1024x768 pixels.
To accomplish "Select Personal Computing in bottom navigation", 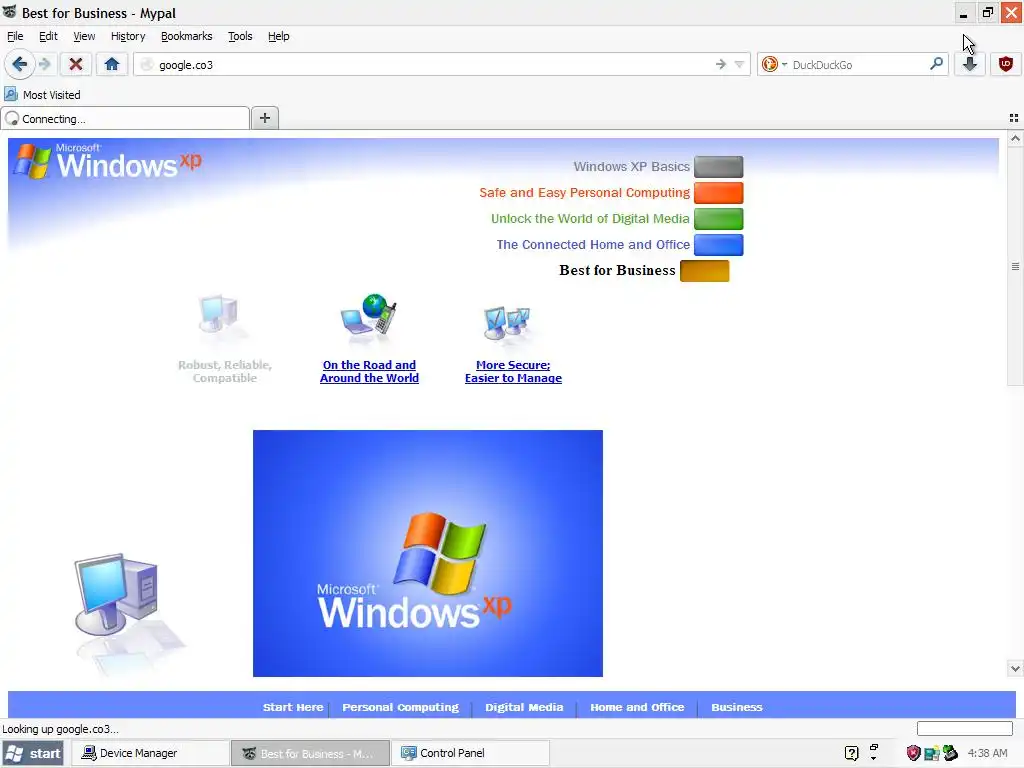I will coord(400,707).
